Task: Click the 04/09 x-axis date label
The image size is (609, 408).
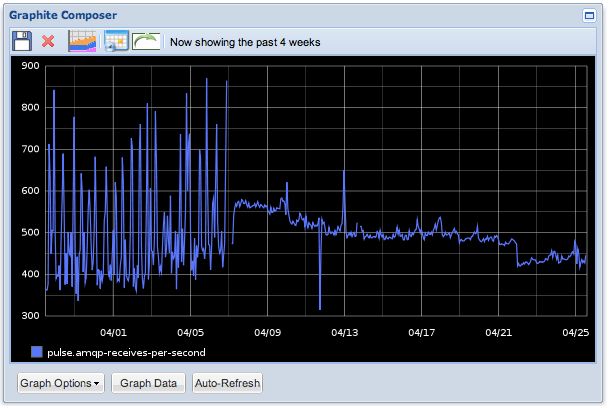Action: click(268, 333)
